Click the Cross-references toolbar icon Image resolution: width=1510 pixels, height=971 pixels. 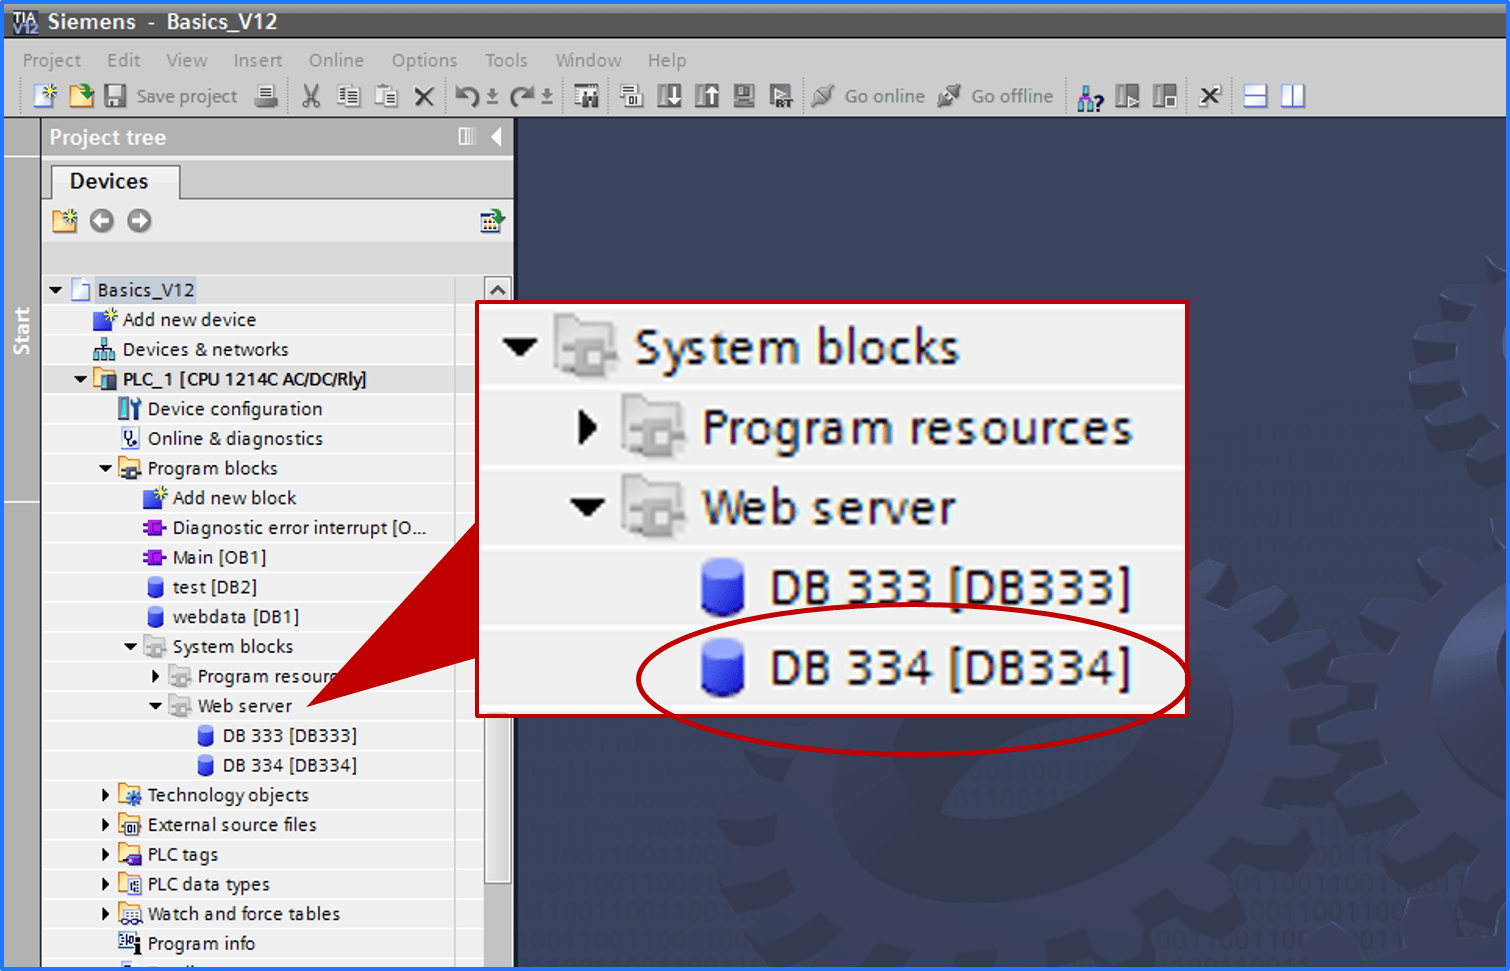1210,96
